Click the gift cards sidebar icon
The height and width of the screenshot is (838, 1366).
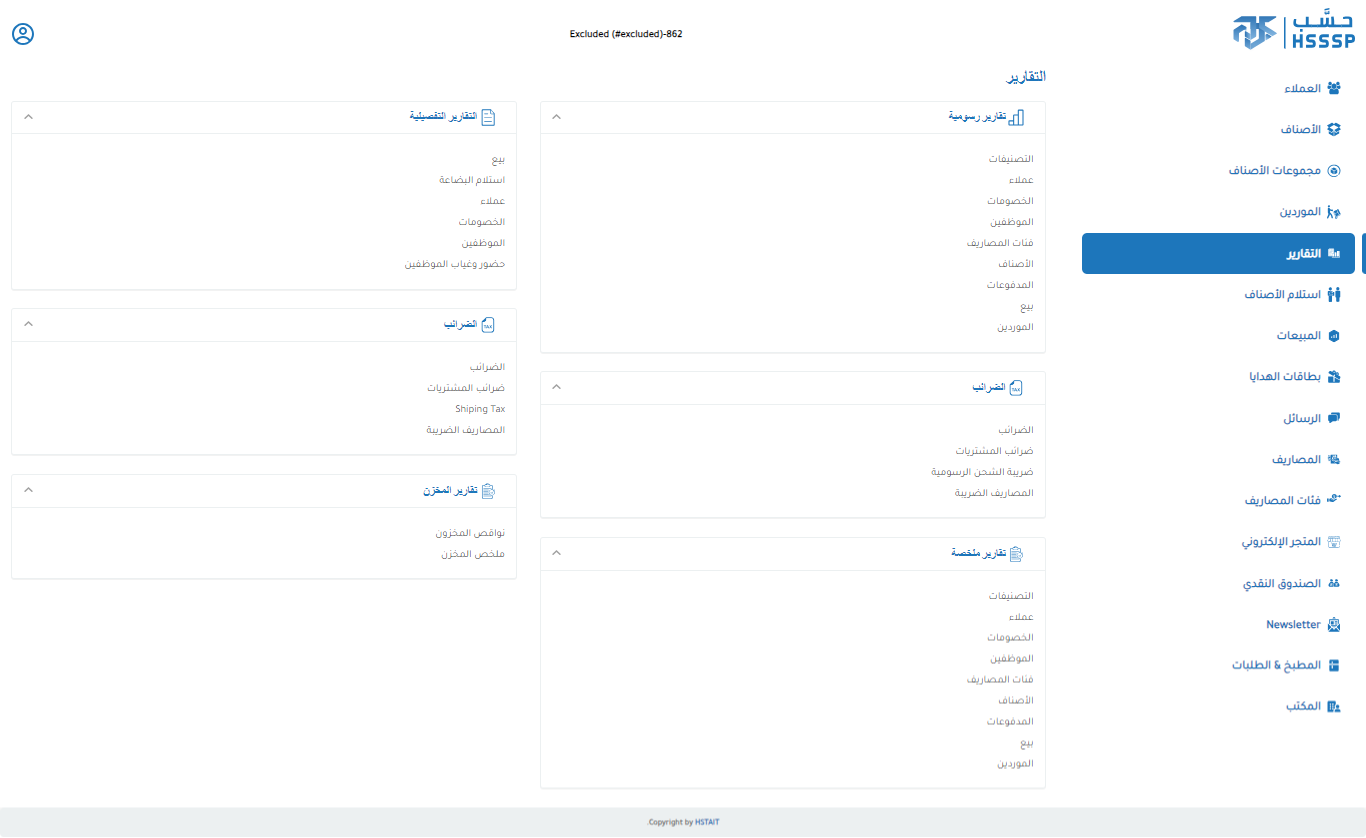coord(1333,377)
